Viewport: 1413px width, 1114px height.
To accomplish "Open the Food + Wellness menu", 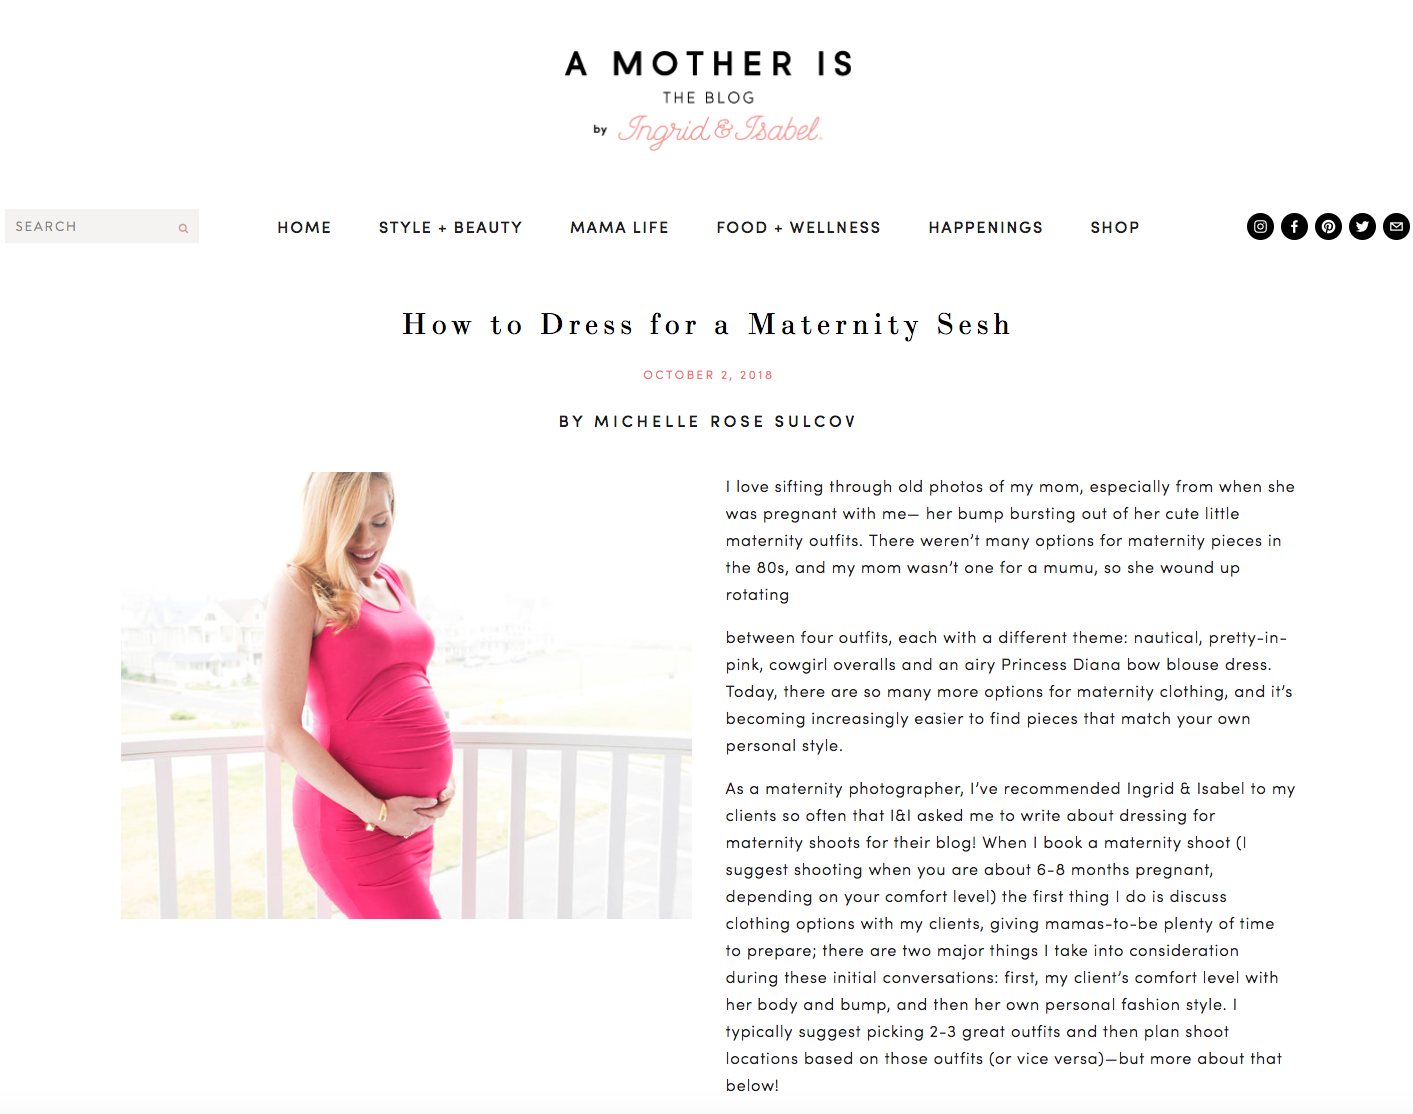I will coord(798,227).
